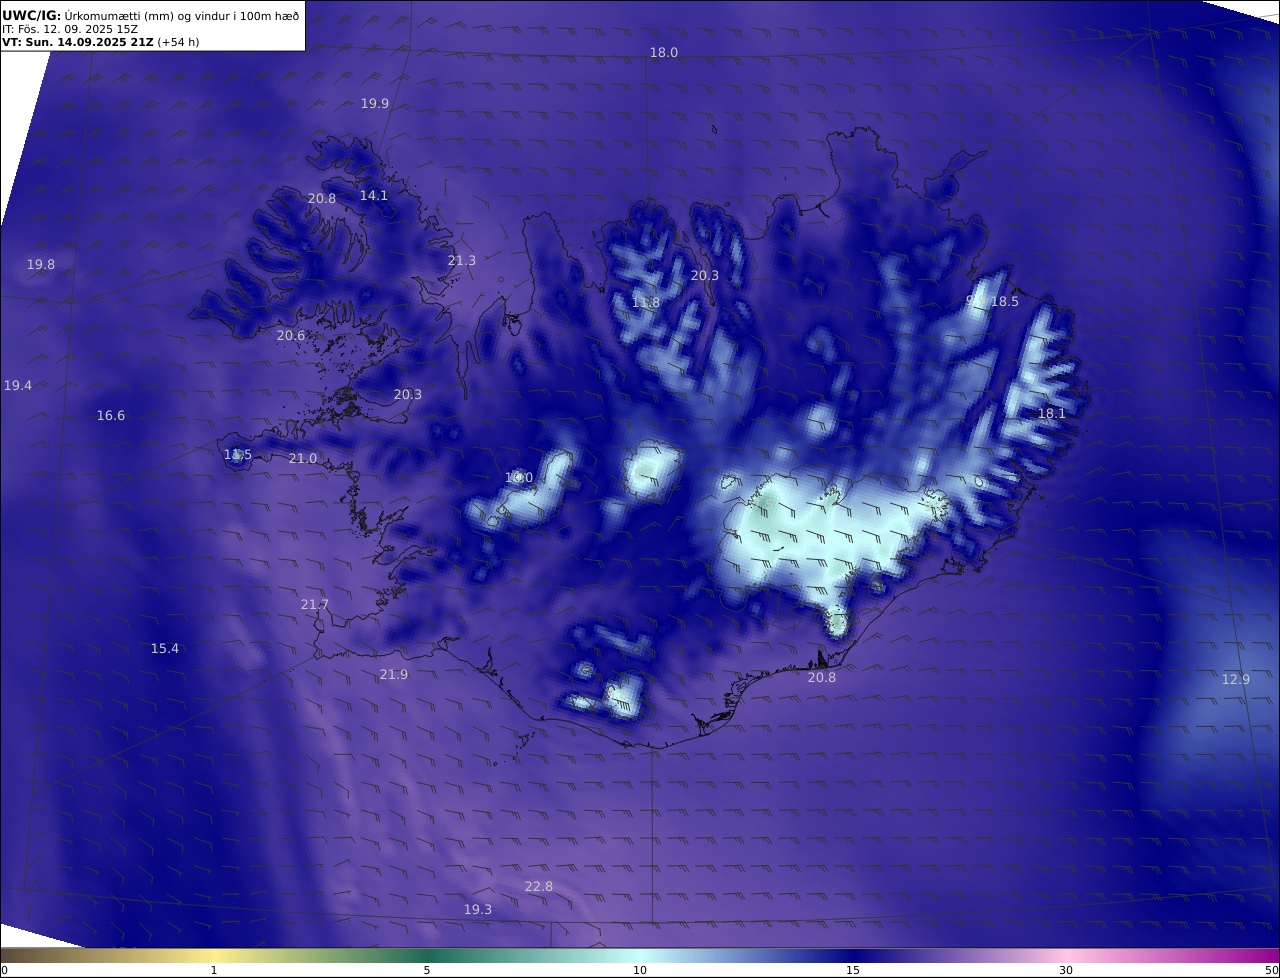Click the 18.5 value in the northeast
This screenshot has height=978, width=1280.
tap(1004, 301)
